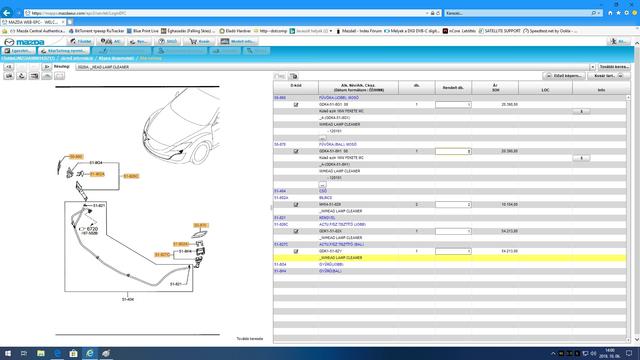Open the Kosár tart. dropdown arrow
Image resolution: width=640 pixels, height=360 pixels.
tap(620, 76)
